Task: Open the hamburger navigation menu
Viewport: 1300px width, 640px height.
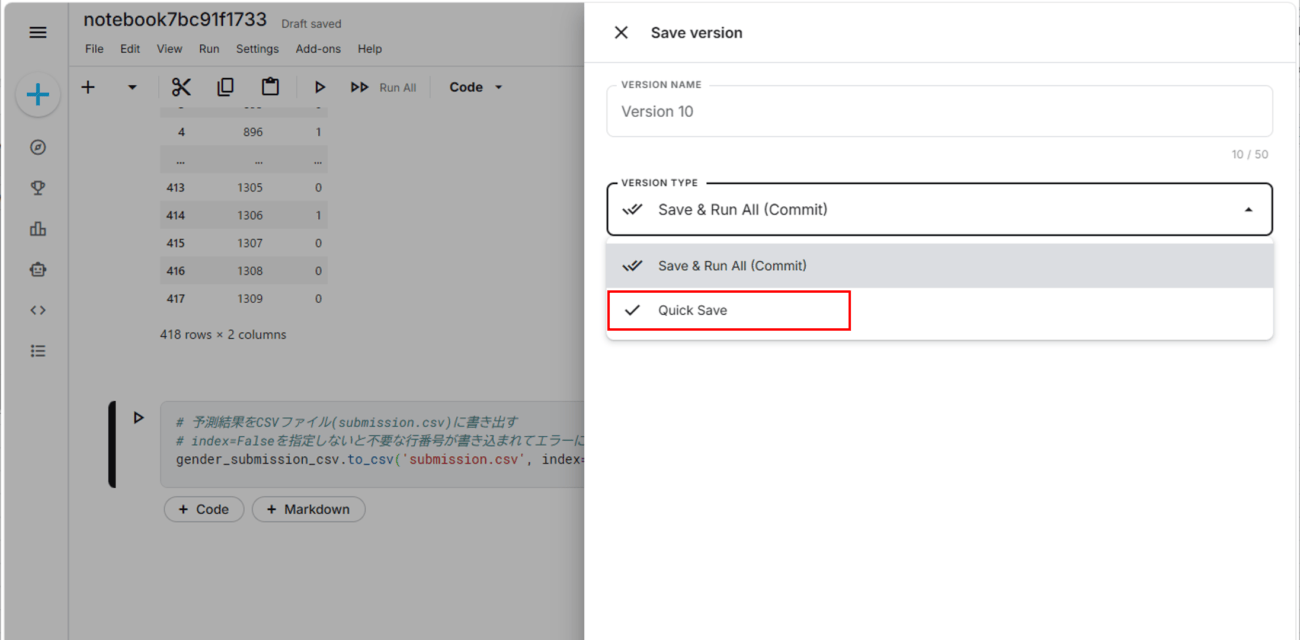Action: click(38, 33)
